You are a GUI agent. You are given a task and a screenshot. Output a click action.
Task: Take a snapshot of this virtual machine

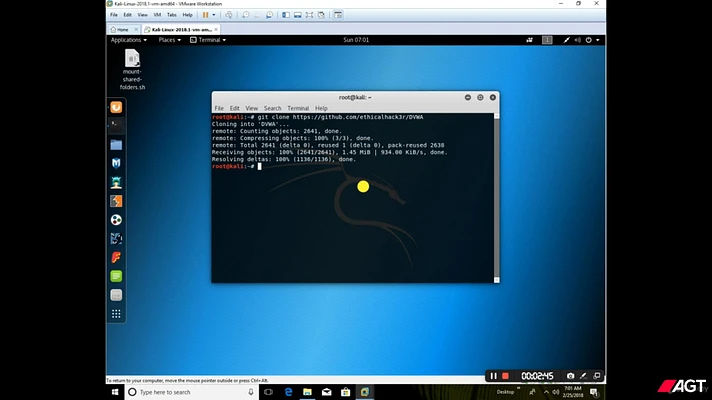point(246,15)
